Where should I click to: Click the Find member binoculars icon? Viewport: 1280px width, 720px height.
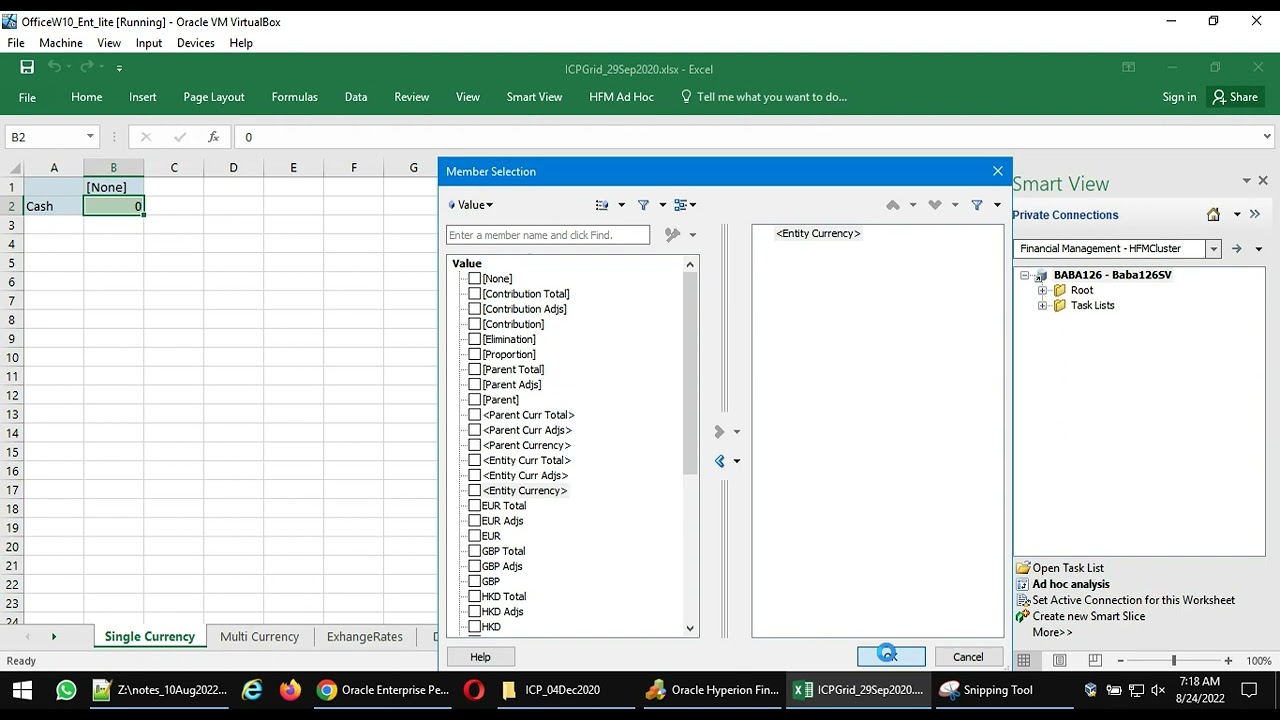click(672, 235)
